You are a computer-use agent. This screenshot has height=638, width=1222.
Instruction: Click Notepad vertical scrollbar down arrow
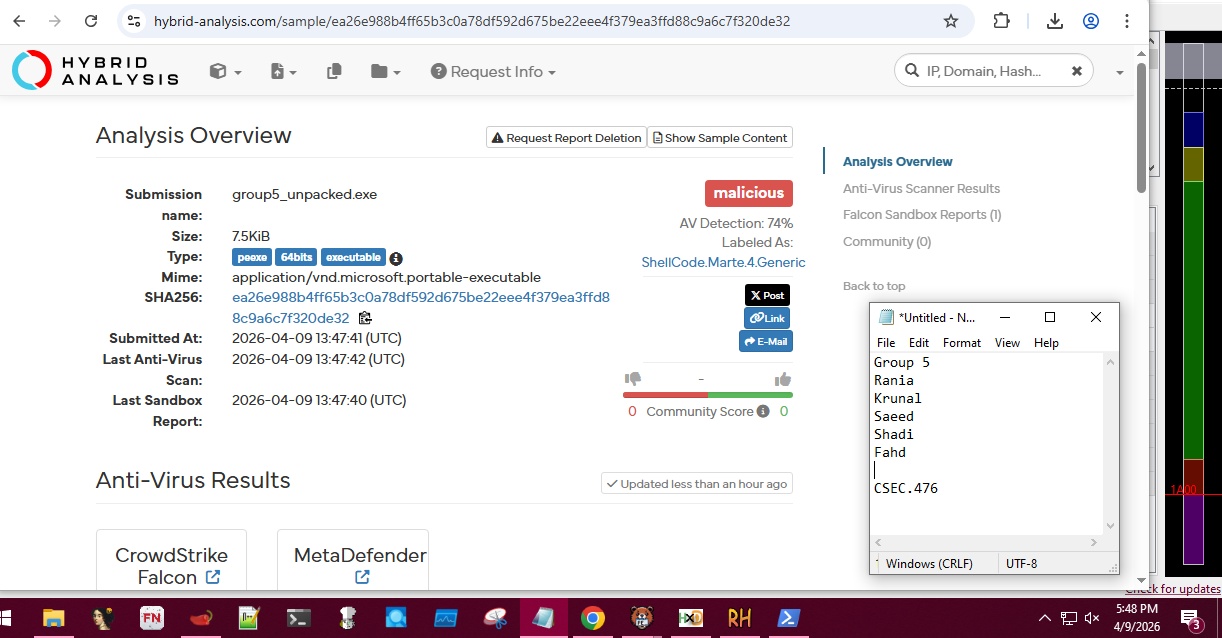[x=1110, y=526]
